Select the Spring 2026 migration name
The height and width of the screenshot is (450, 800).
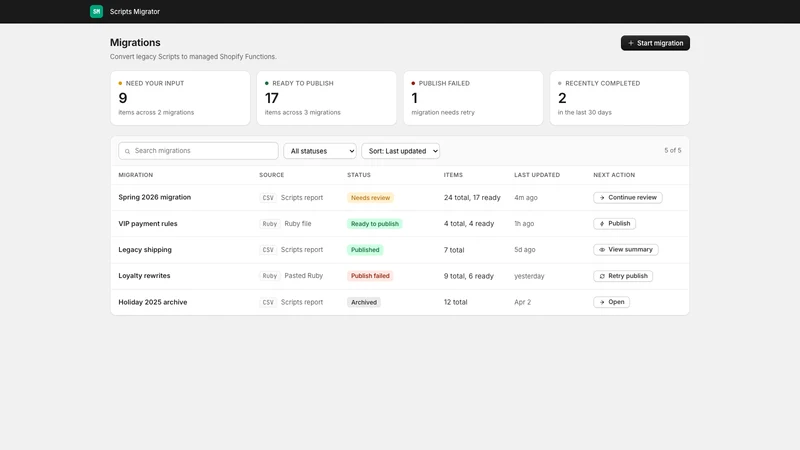point(155,197)
